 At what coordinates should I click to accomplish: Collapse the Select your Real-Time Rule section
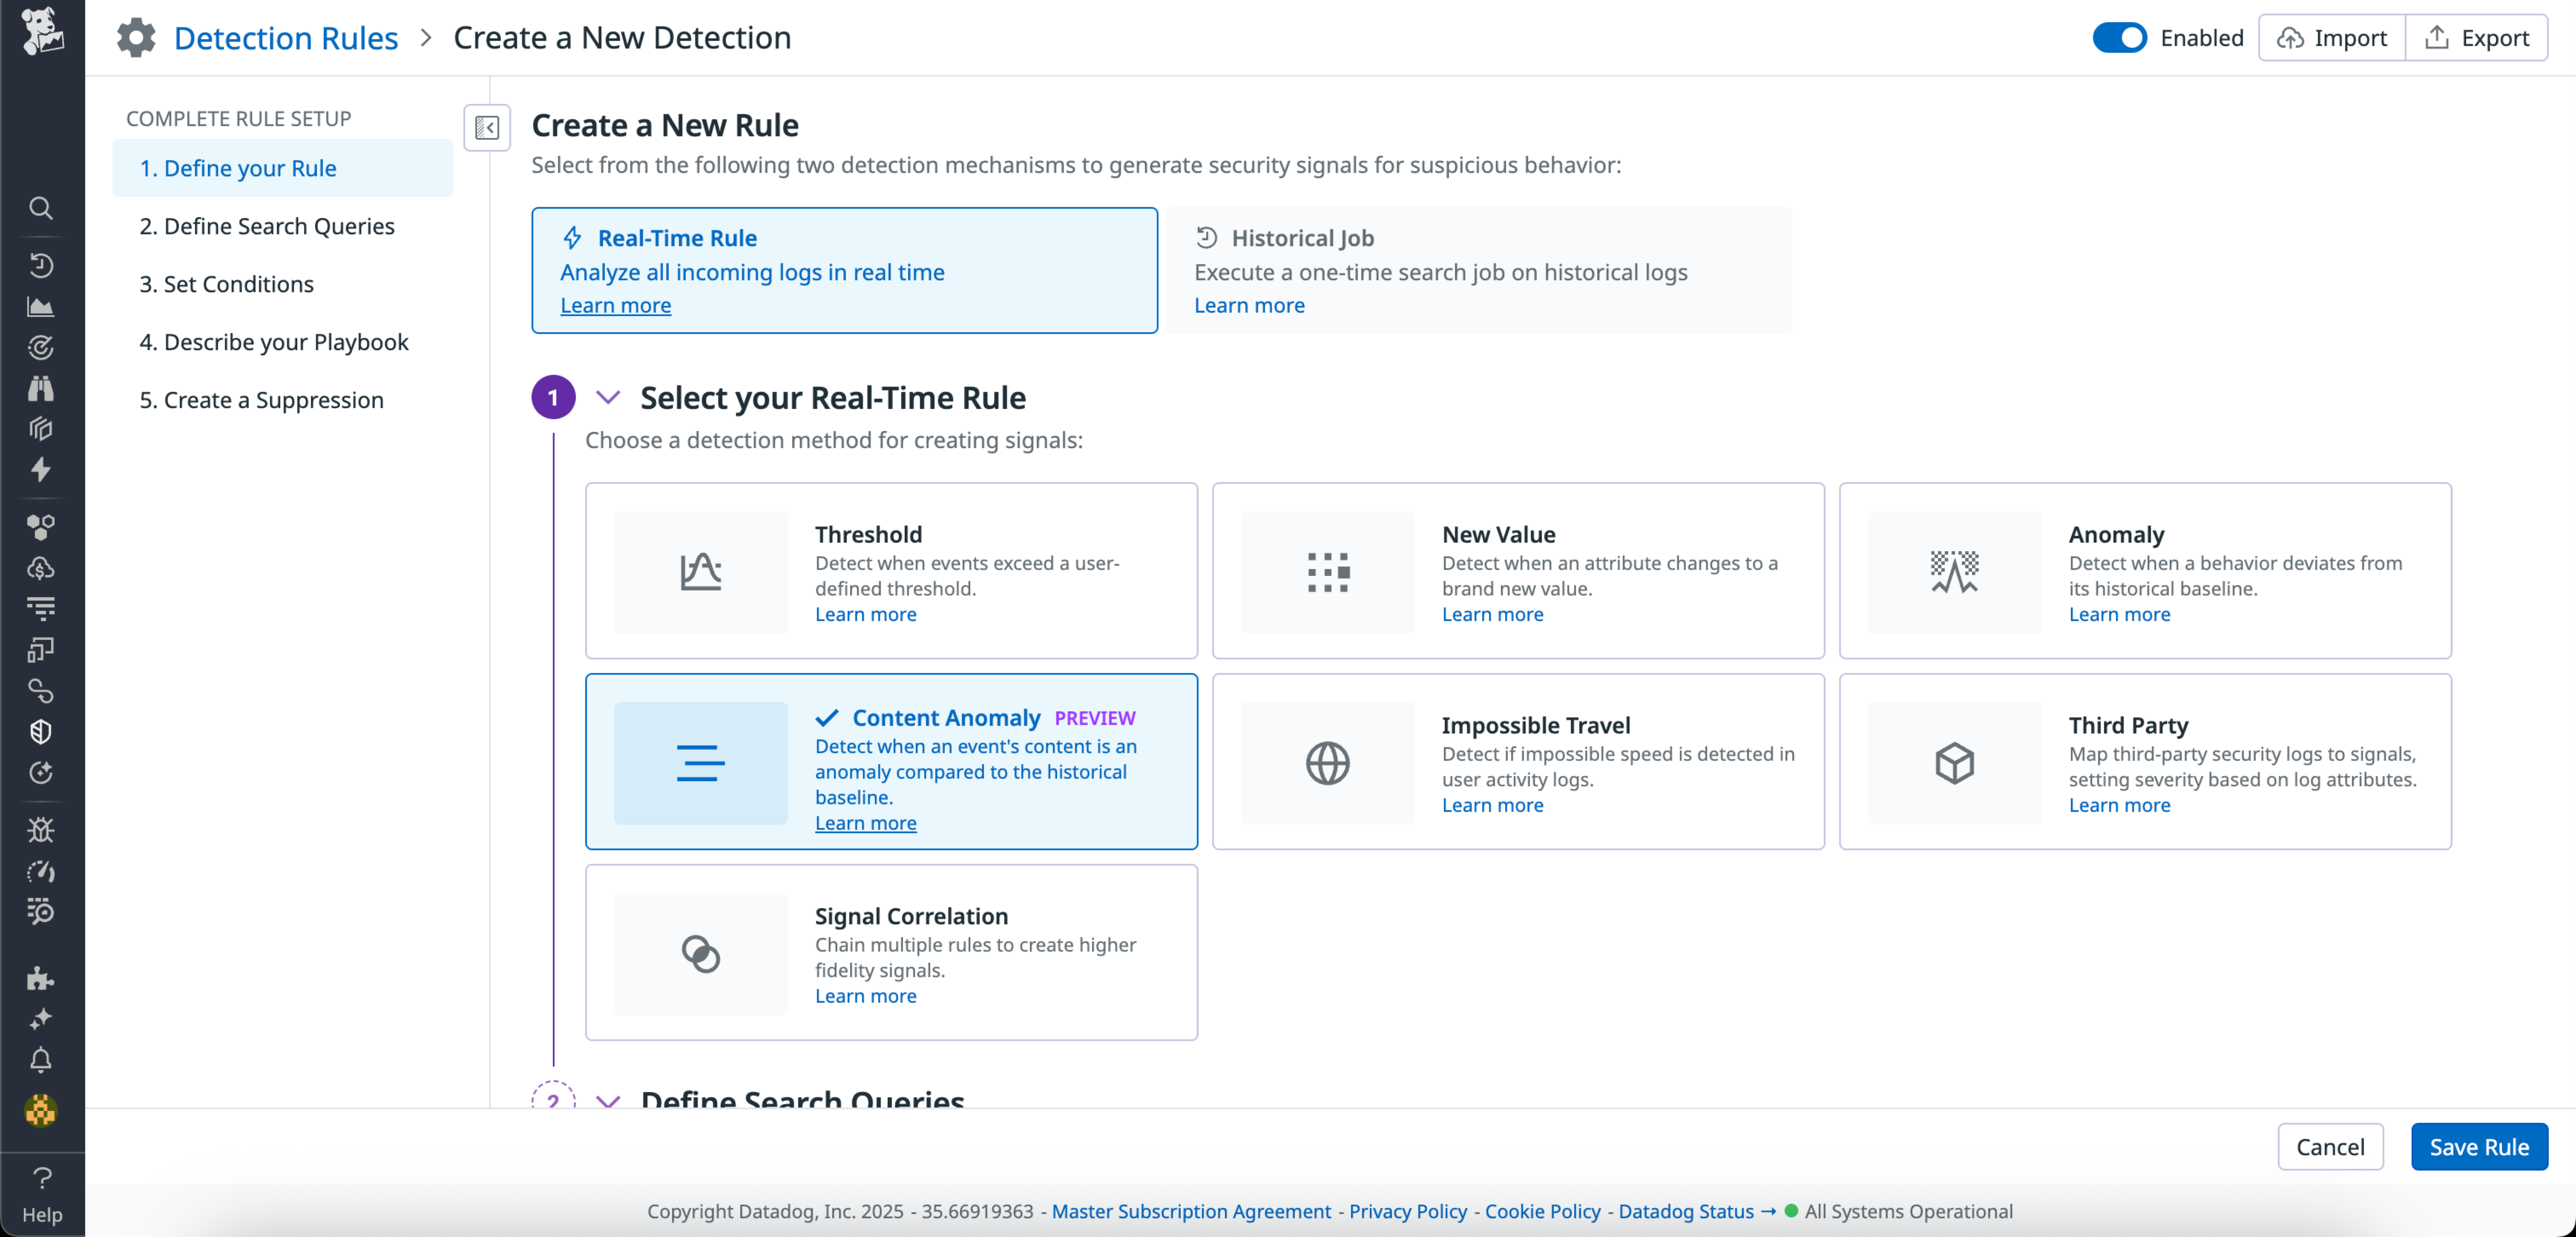pos(608,397)
